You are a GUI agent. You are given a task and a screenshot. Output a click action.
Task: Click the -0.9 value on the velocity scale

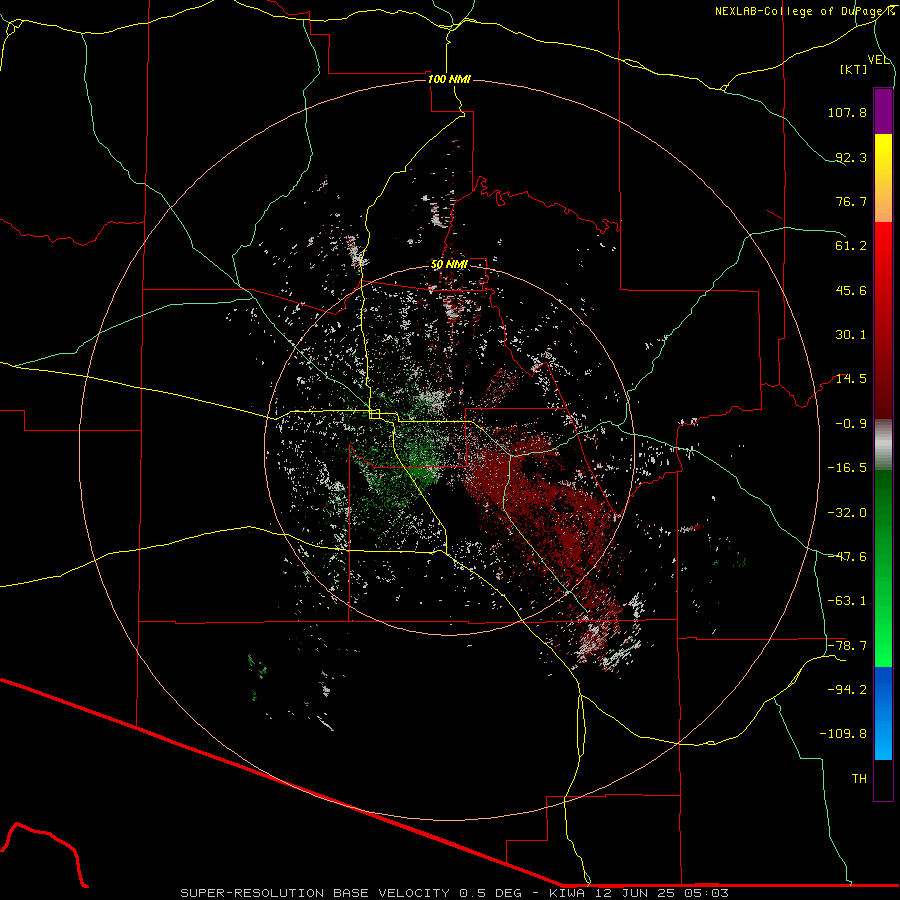coord(851,424)
